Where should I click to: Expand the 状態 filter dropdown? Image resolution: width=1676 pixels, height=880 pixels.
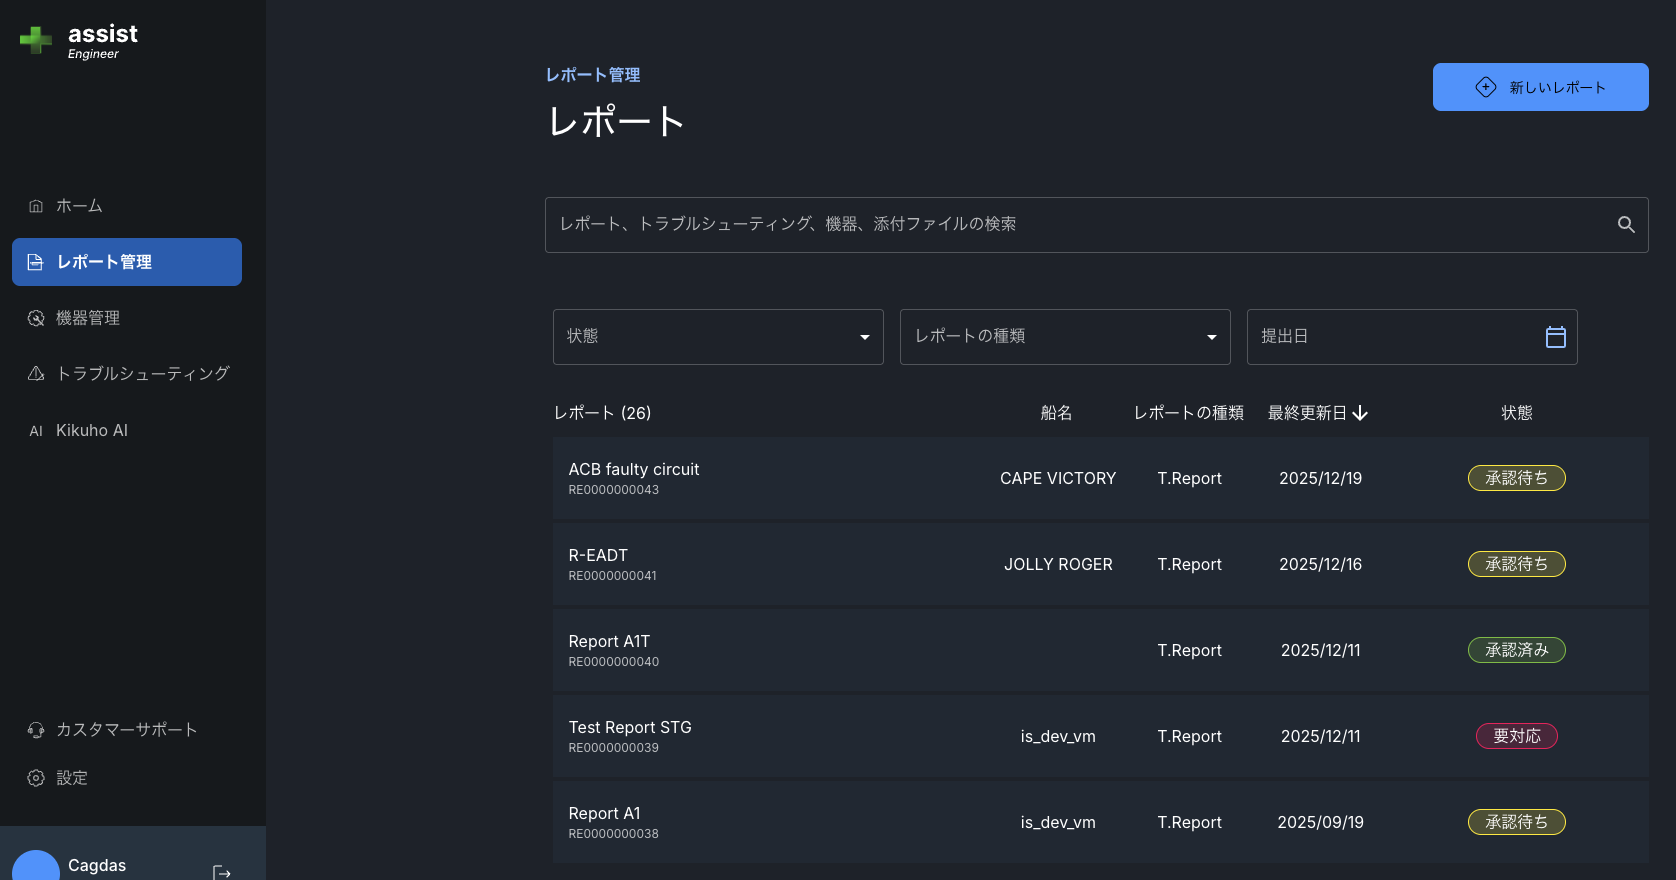click(x=718, y=337)
